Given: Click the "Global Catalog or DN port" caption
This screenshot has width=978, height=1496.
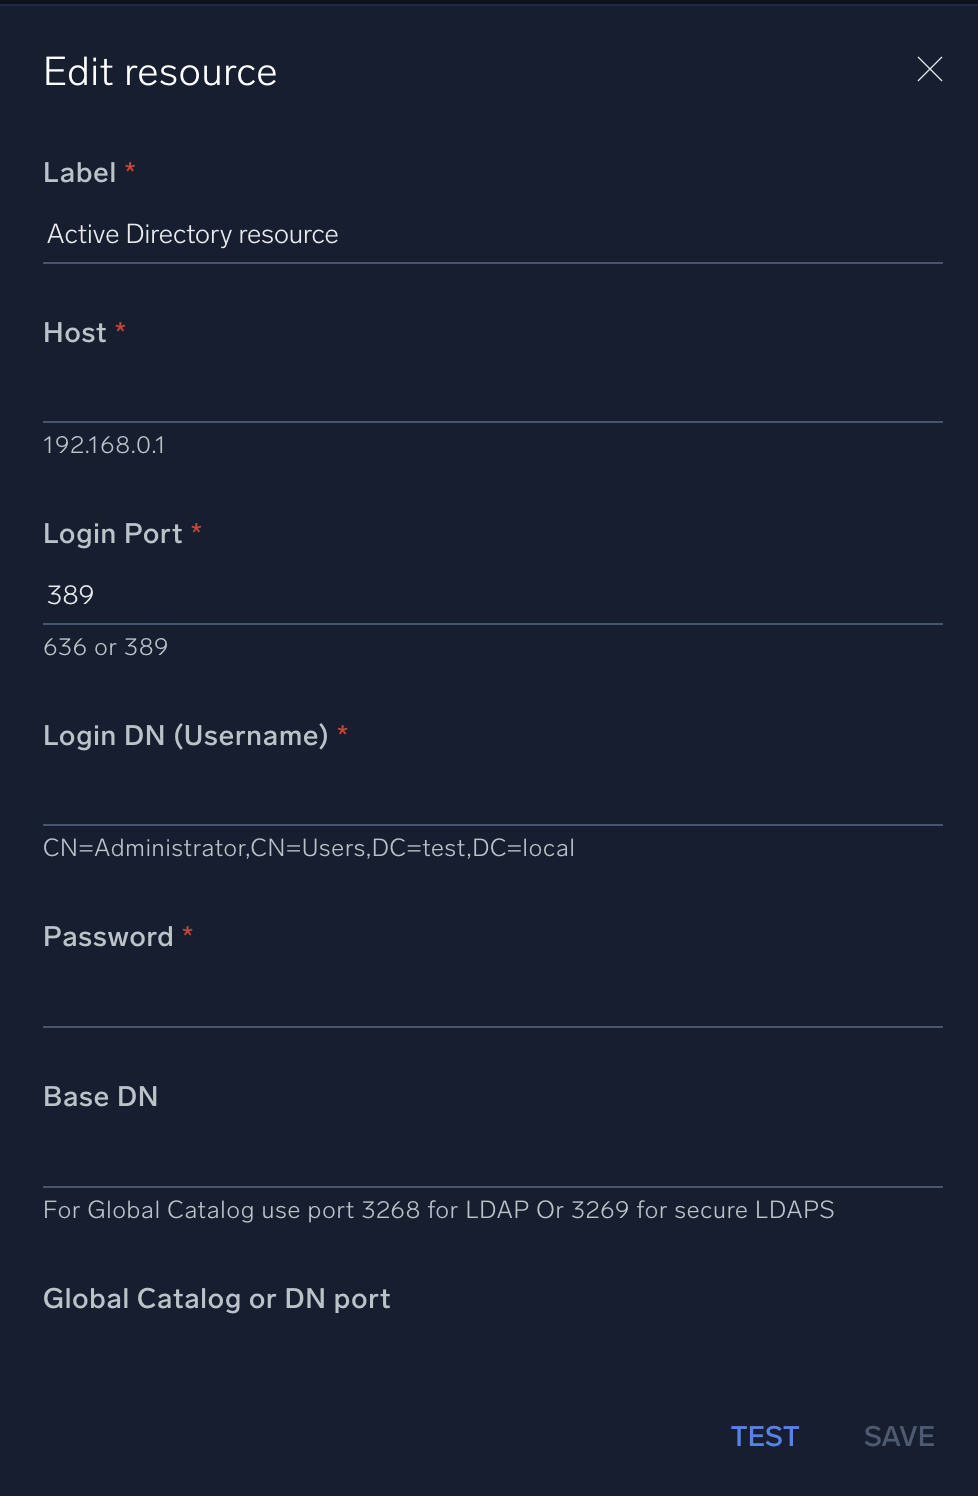Looking at the screenshot, I should coord(217,1299).
